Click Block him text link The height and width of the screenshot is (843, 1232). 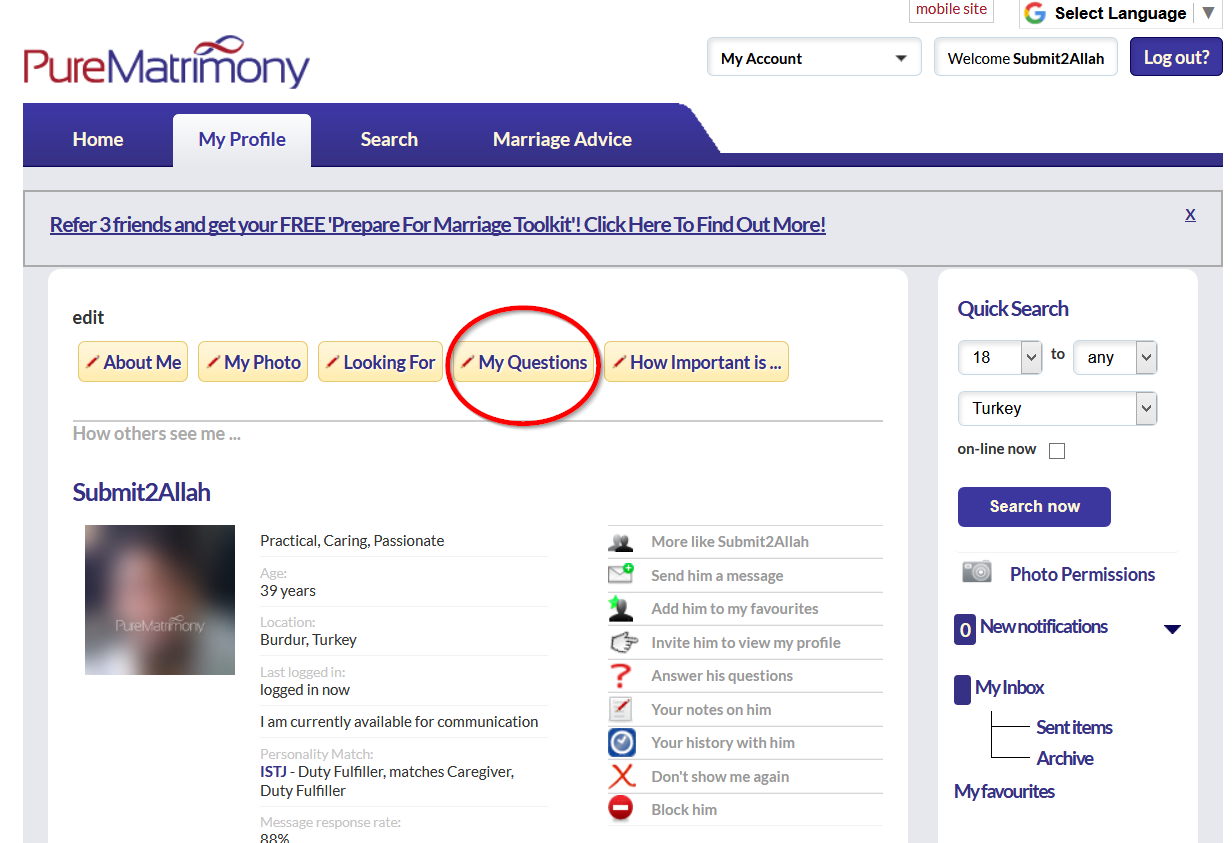684,809
